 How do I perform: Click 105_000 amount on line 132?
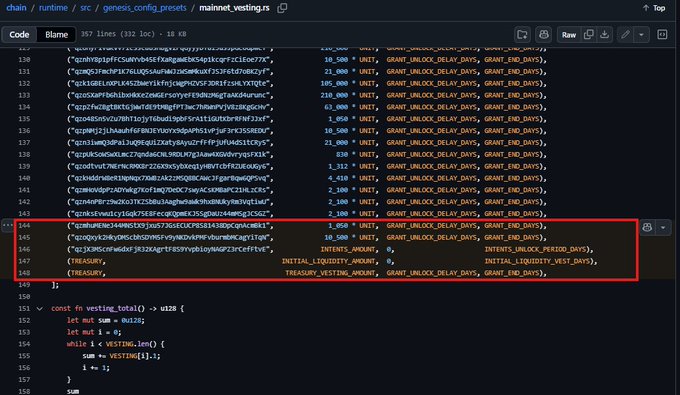(x=334, y=83)
